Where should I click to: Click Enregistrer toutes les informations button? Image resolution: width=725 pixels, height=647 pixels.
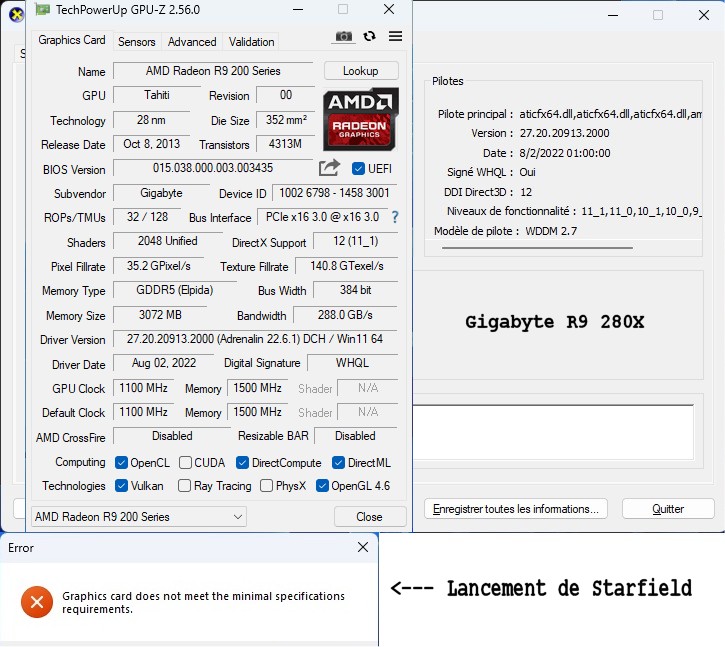click(x=516, y=509)
